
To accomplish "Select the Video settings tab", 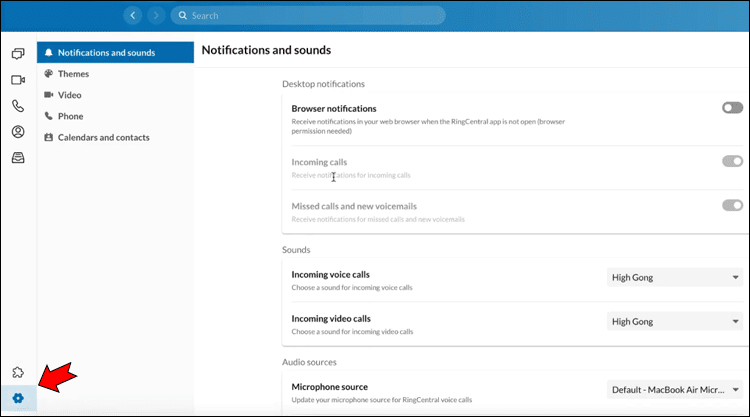I will pos(115,95).
